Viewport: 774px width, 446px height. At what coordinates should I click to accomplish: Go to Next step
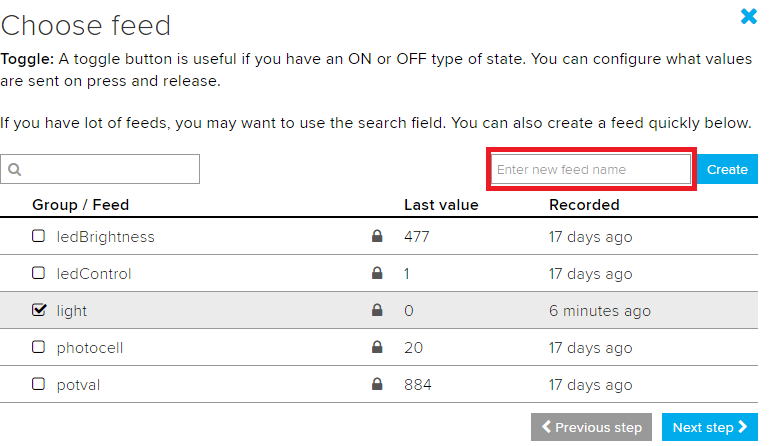coord(709,427)
